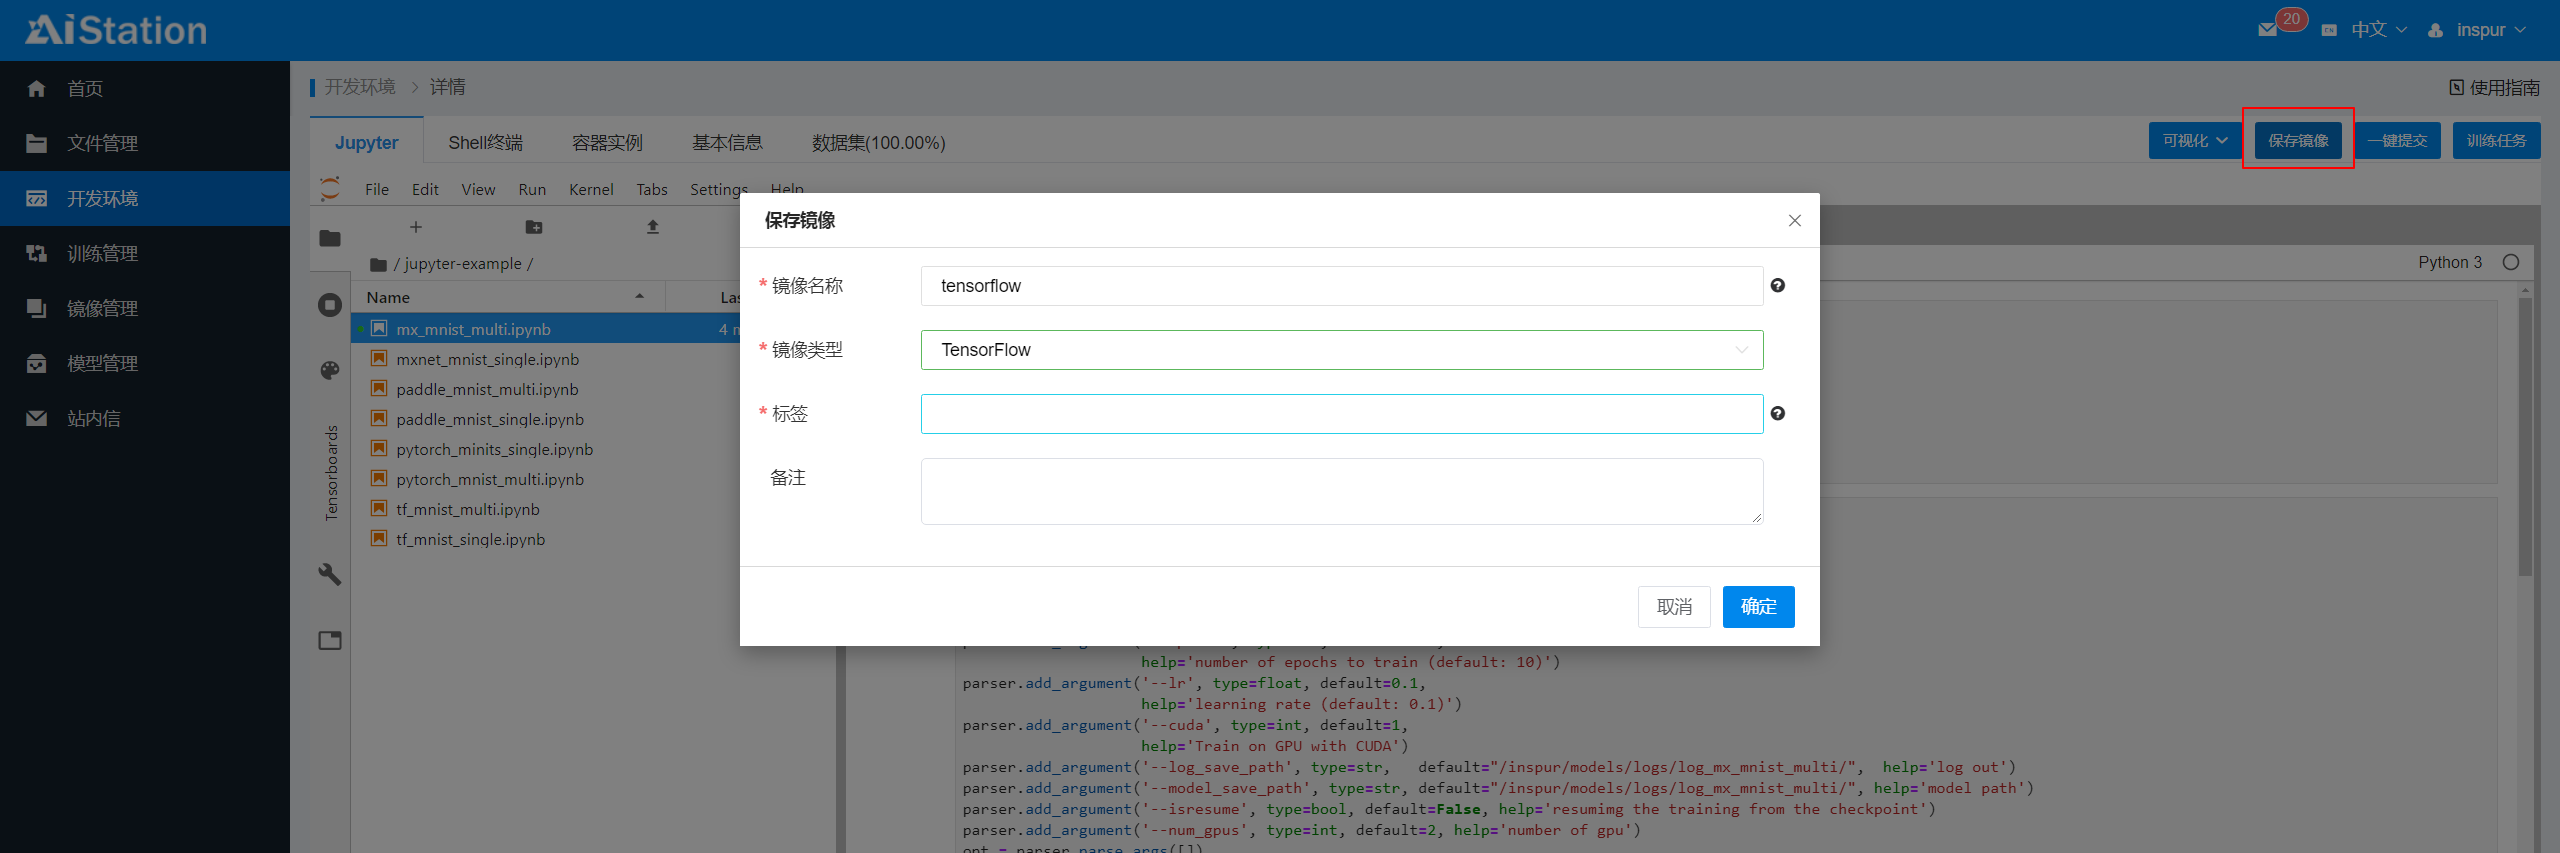Click the 确定 confirm button

pos(1758,607)
